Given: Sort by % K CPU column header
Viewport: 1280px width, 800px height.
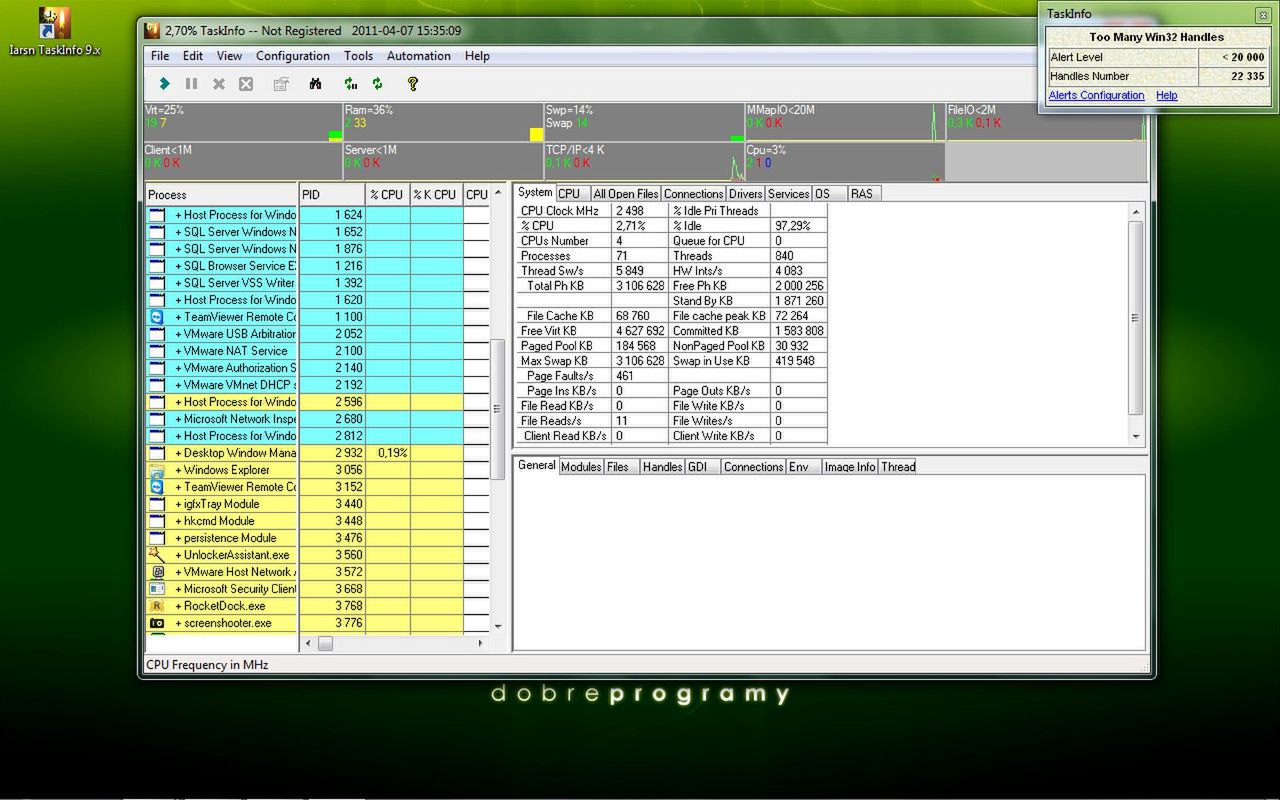Looking at the screenshot, I should (x=436, y=195).
